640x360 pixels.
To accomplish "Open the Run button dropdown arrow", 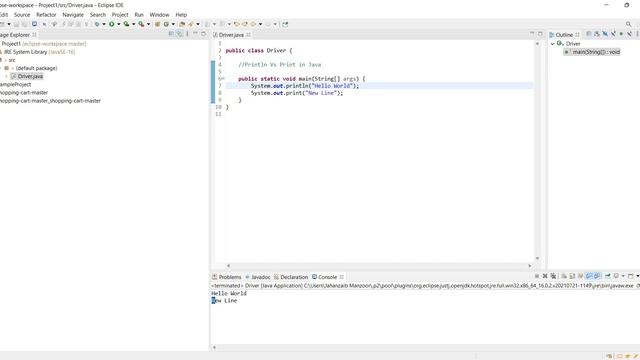I will coord(119,24).
